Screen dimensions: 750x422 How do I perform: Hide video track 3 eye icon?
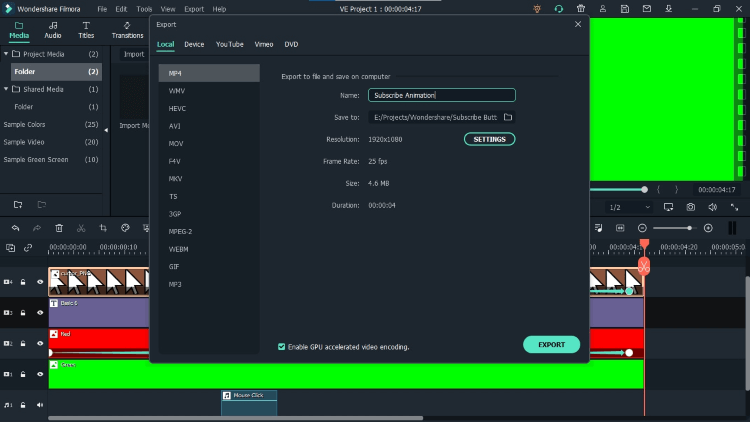(40, 312)
